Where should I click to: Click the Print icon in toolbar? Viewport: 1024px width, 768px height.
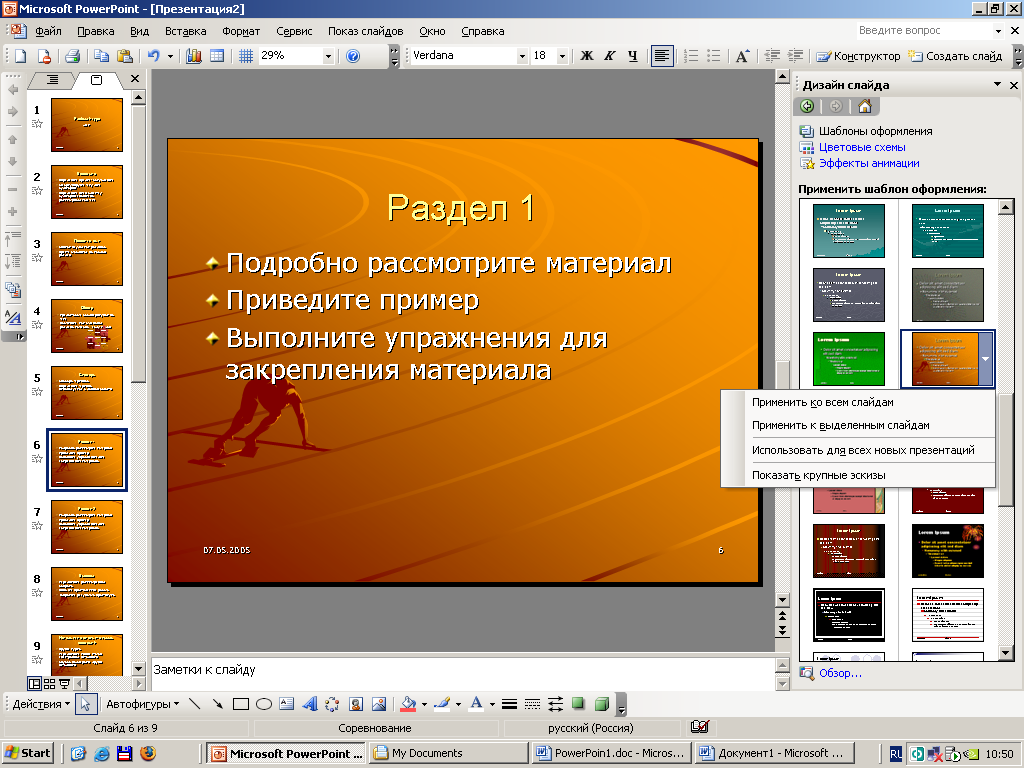point(72,56)
